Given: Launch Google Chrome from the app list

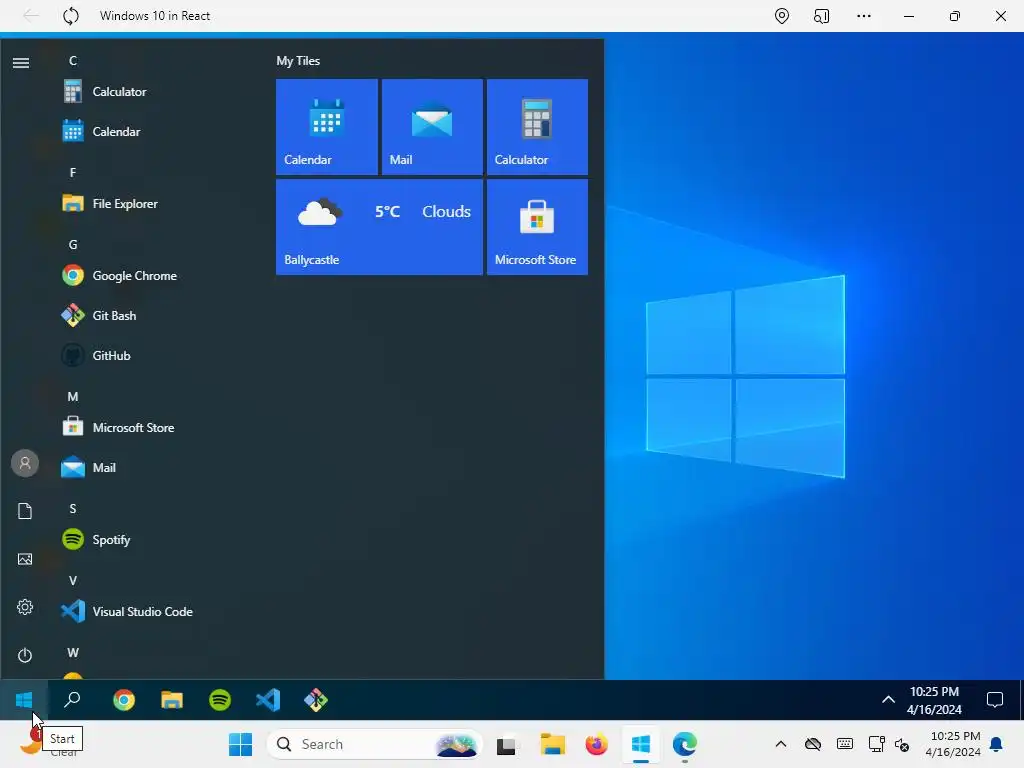Looking at the screenshot, I should (137, 276).
